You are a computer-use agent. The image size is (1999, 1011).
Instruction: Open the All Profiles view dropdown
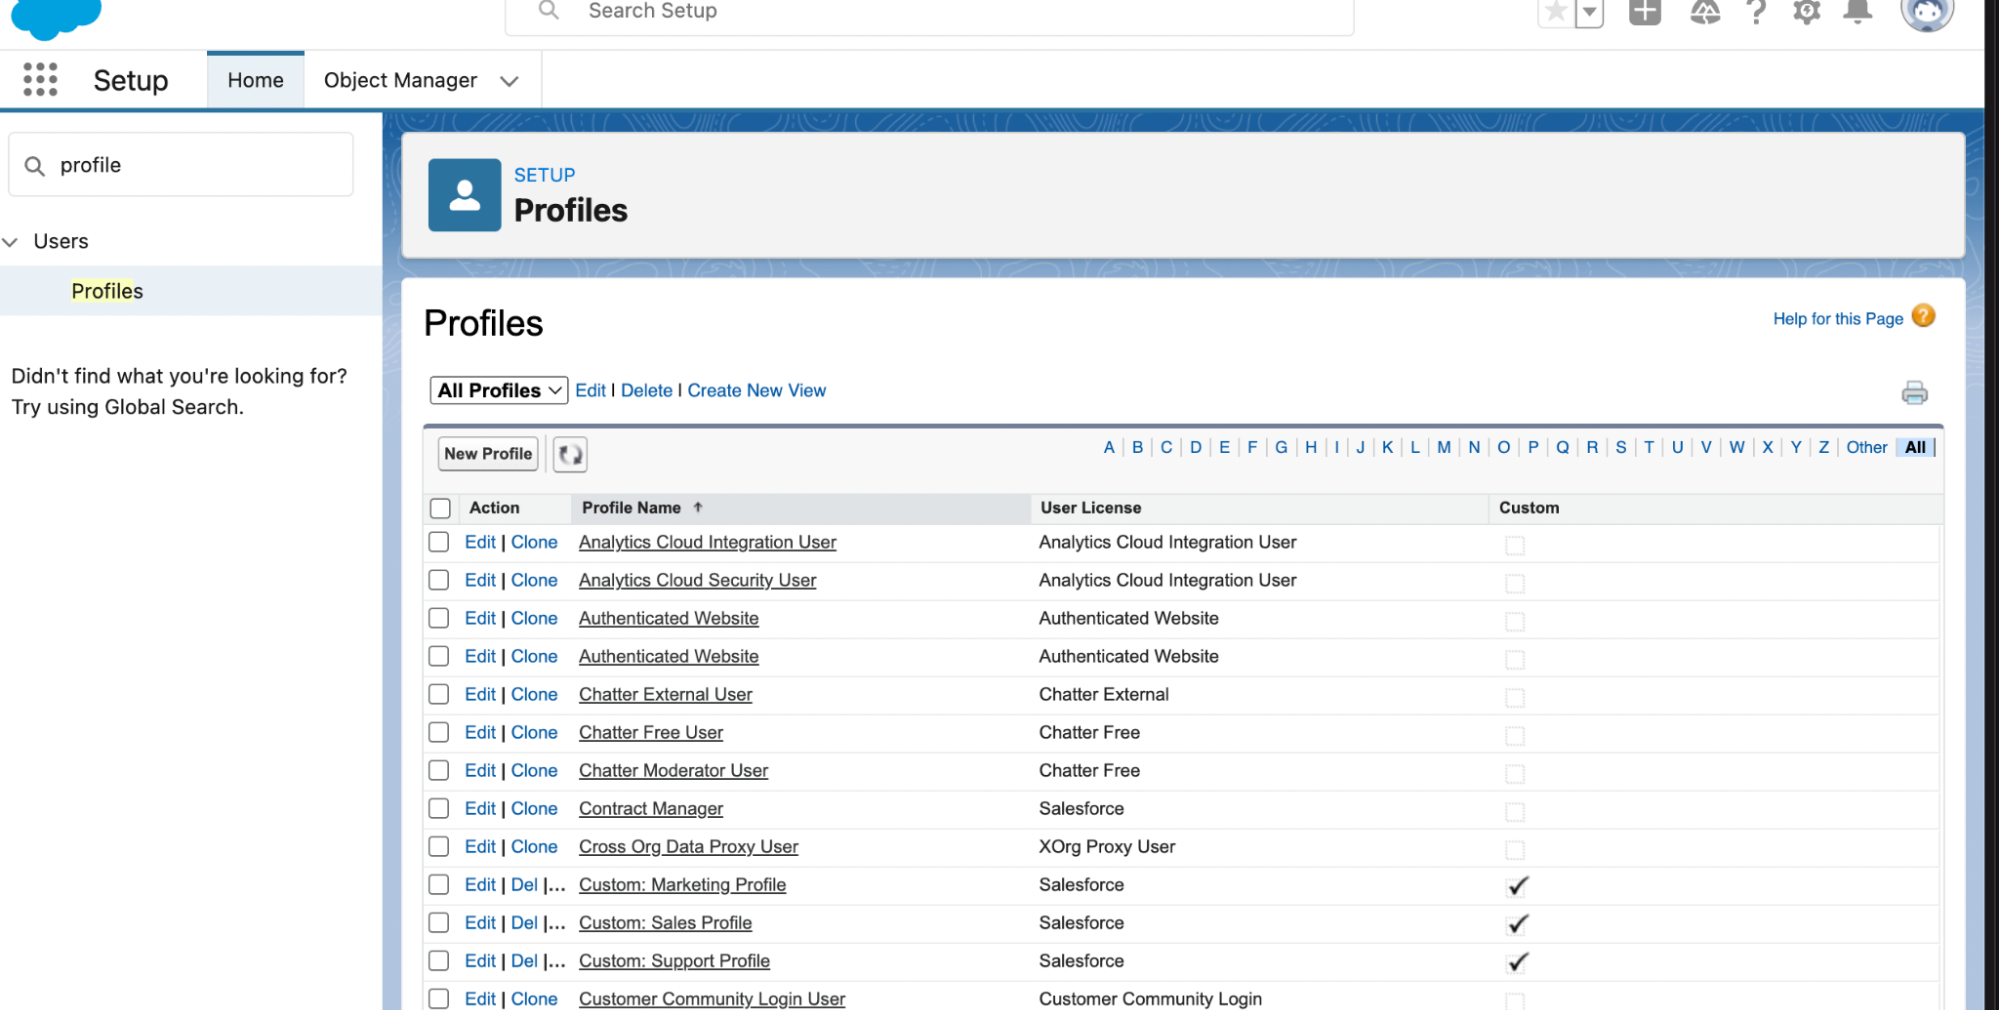[499, 390]
